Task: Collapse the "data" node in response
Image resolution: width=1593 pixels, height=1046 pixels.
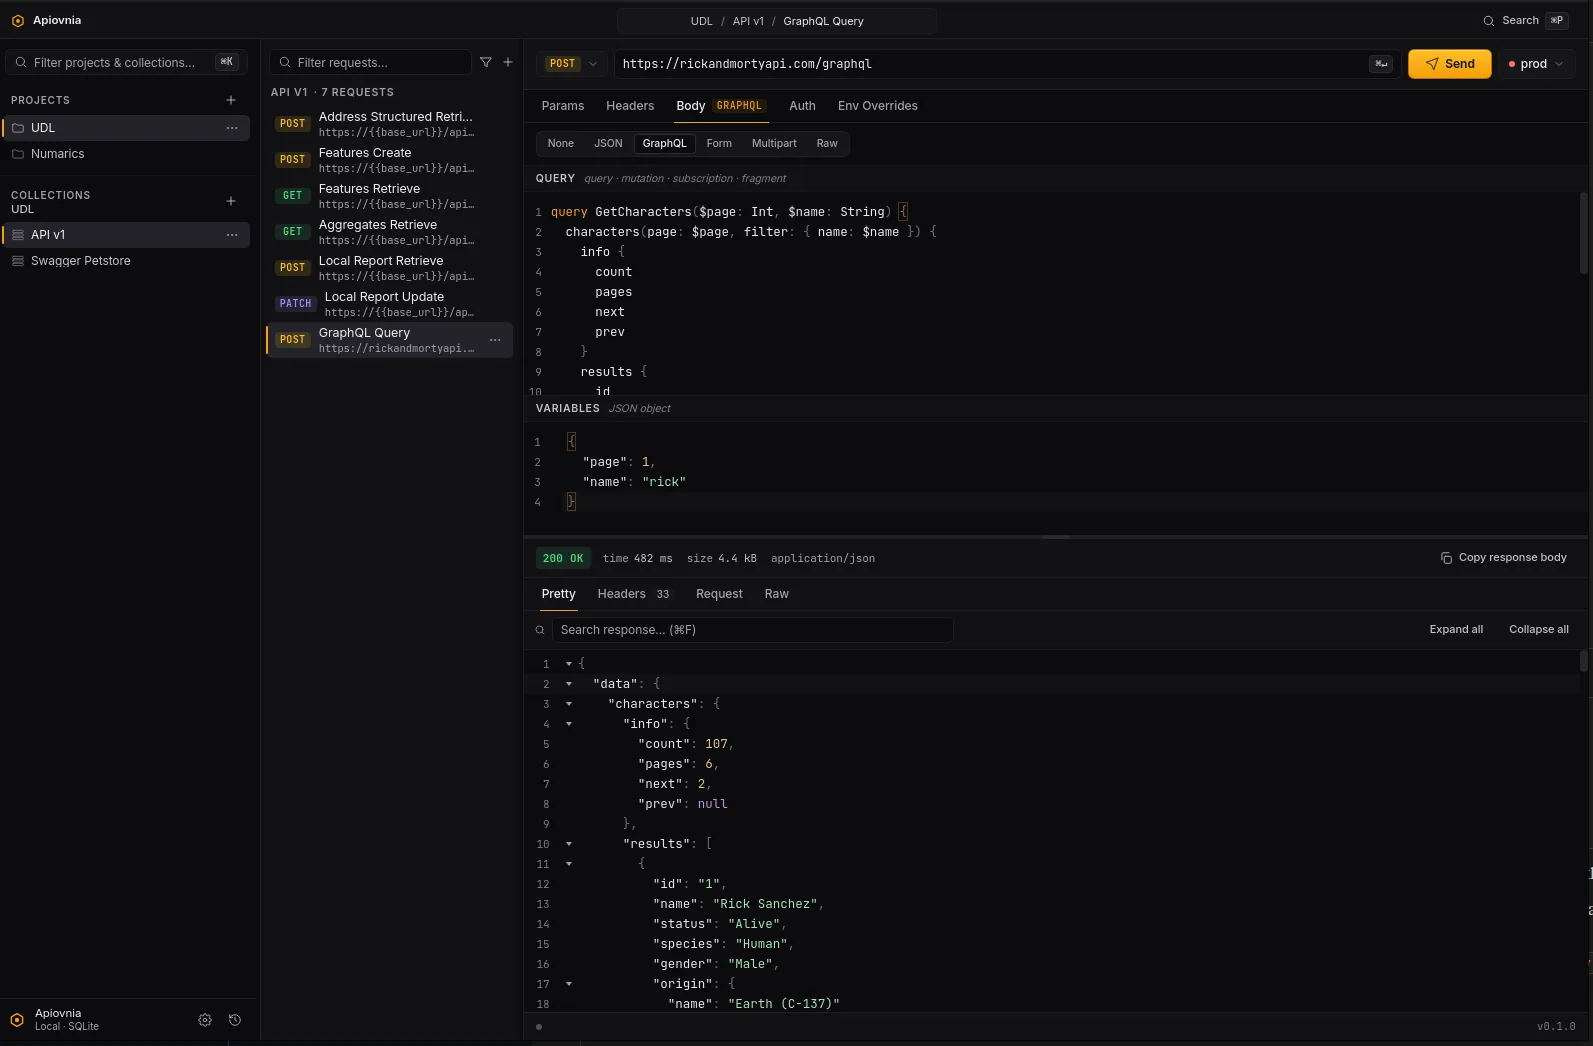Action: [569, 684]
